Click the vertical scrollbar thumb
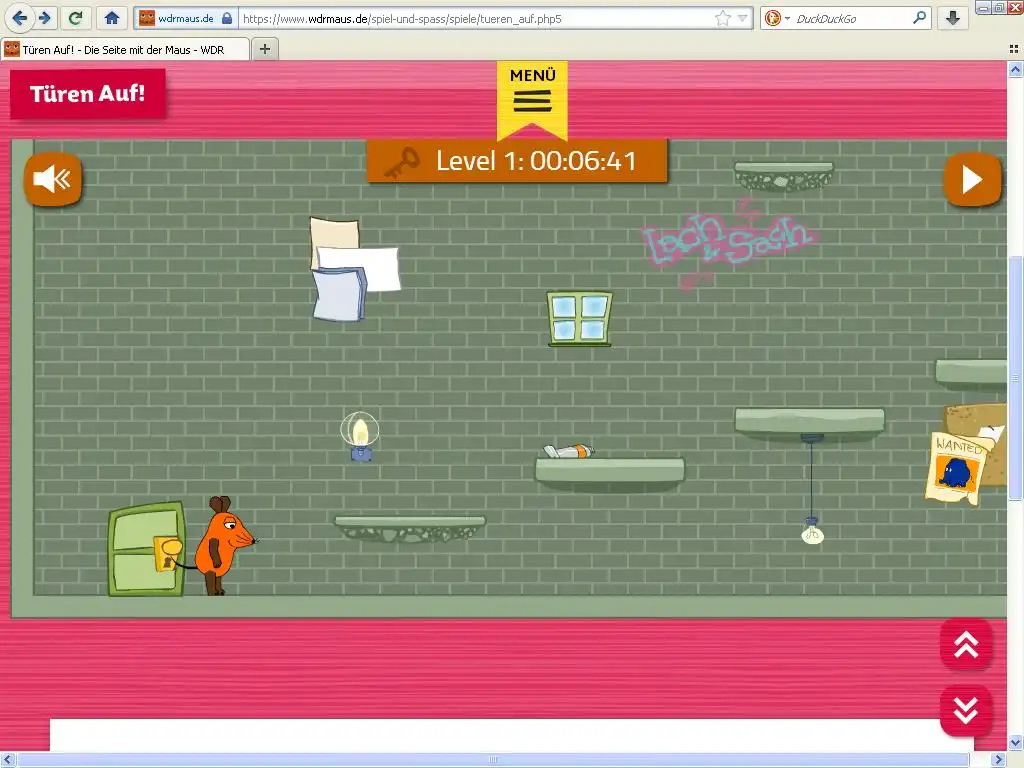 point(1016,379)
